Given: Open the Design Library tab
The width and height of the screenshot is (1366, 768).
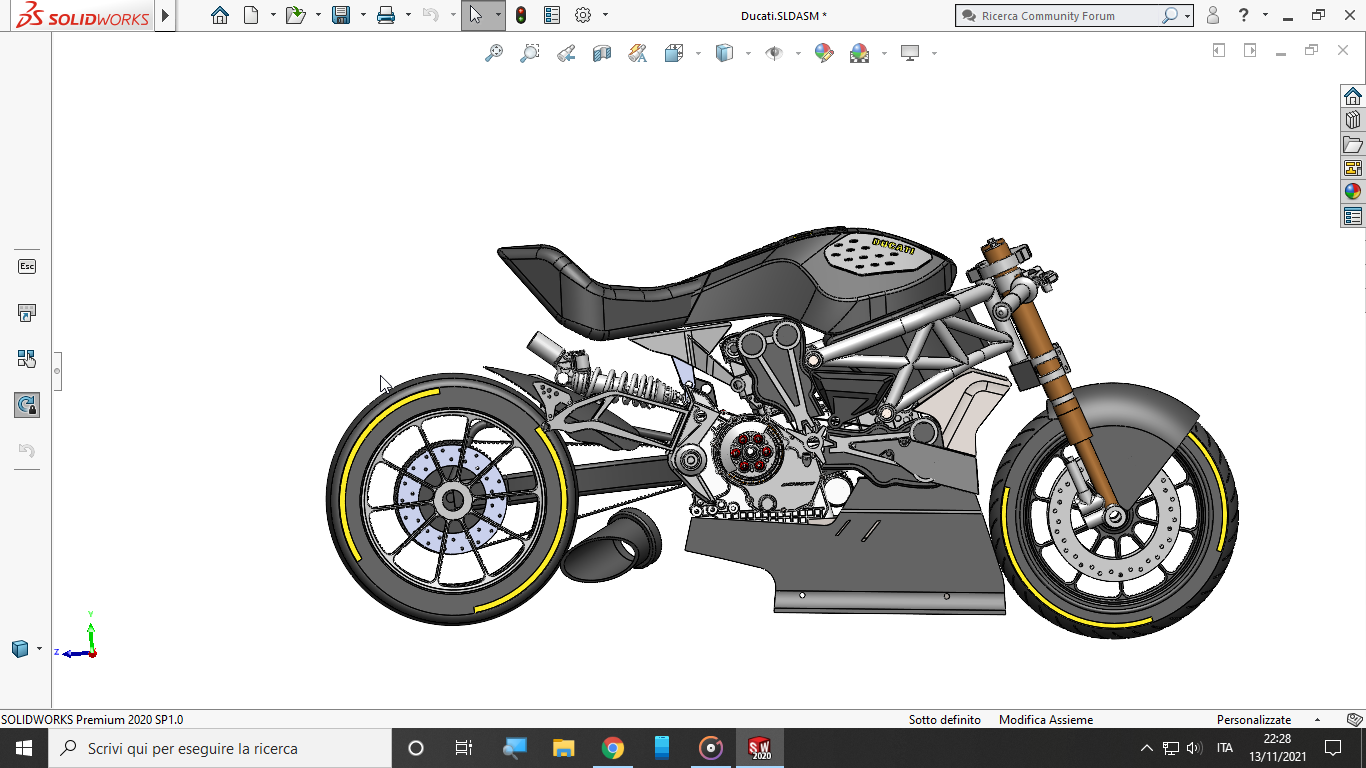Looking at the screenshot, I should pos(1353,120).
